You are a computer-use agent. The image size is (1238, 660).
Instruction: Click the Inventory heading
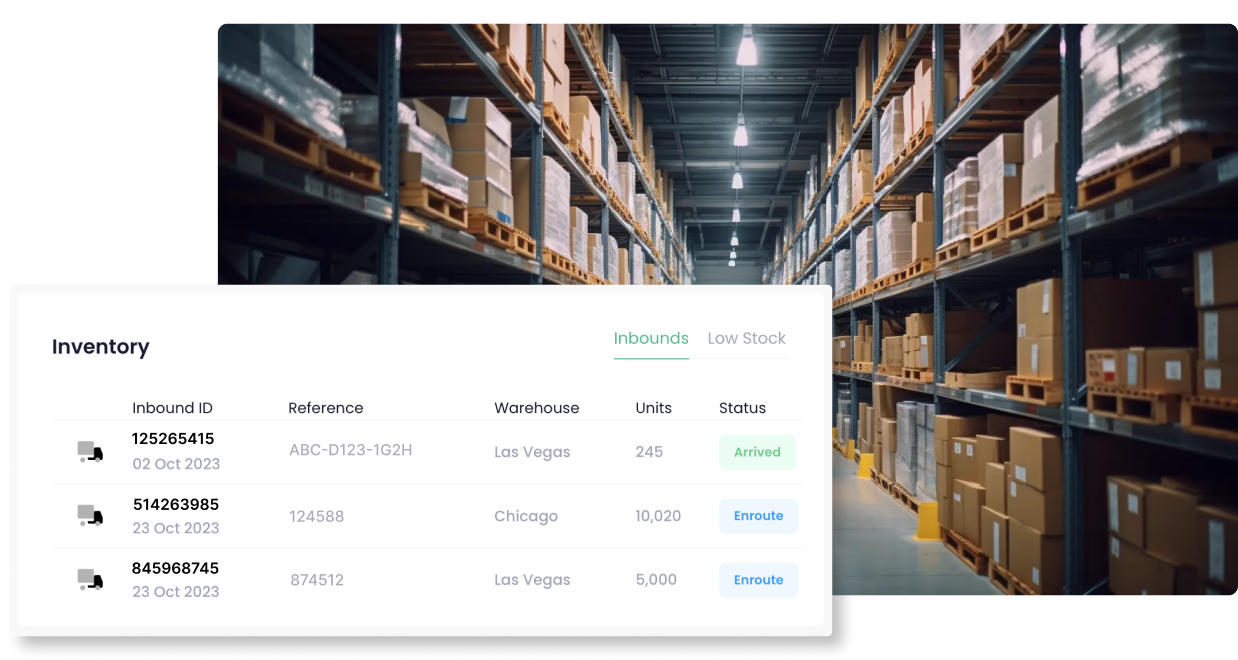[100, 347]
